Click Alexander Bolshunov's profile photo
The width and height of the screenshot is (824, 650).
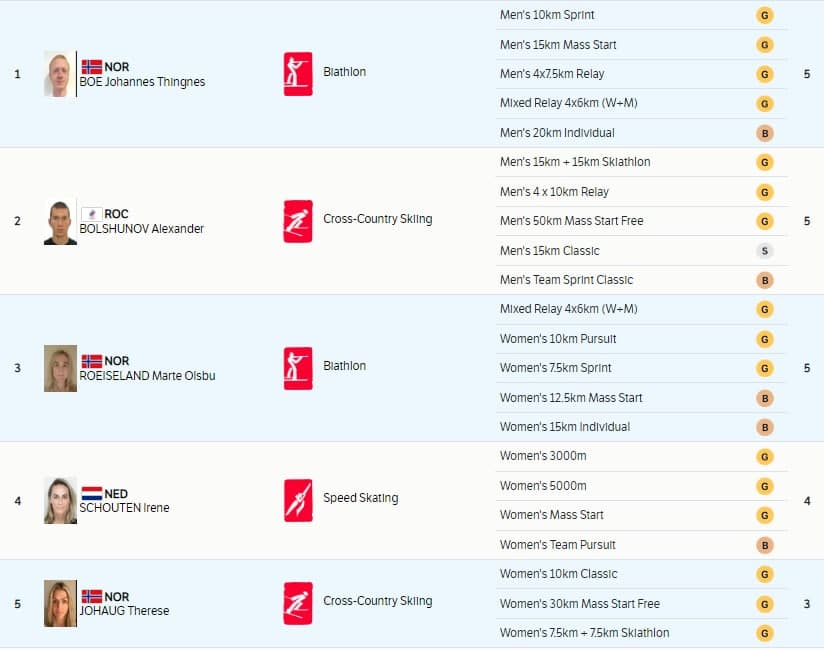(x=60, y=222)
